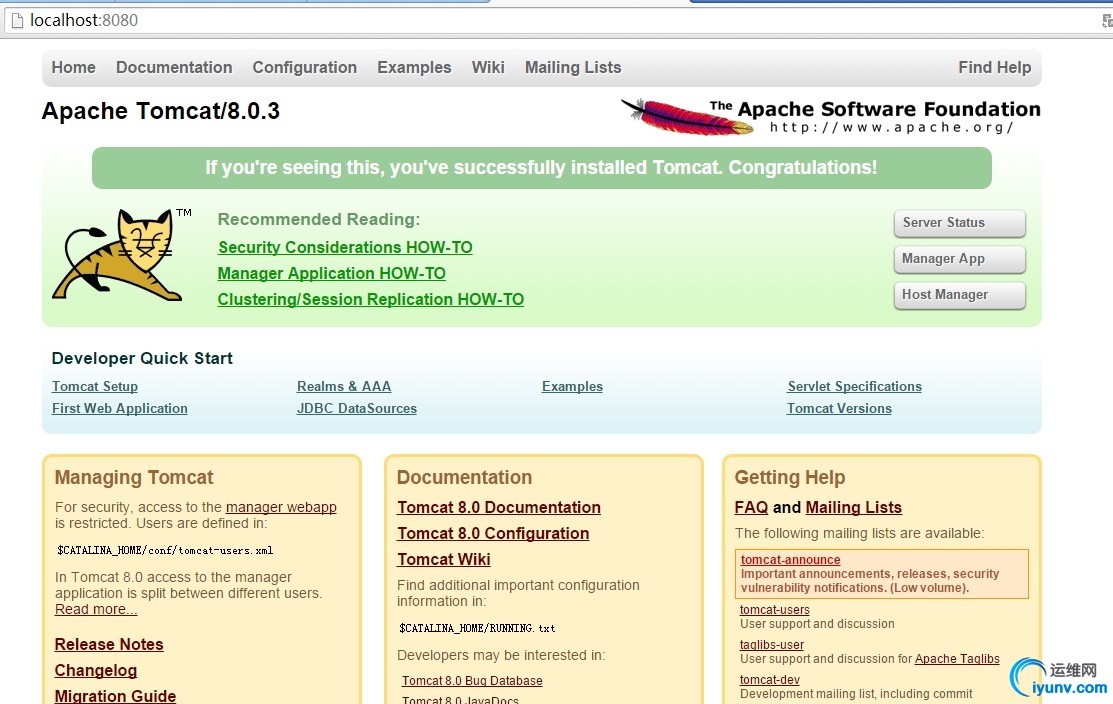The height and width of the screenshot is (704, 1113).
Task: Open the Tomcat Wiki link
Action: click(444, 560)
